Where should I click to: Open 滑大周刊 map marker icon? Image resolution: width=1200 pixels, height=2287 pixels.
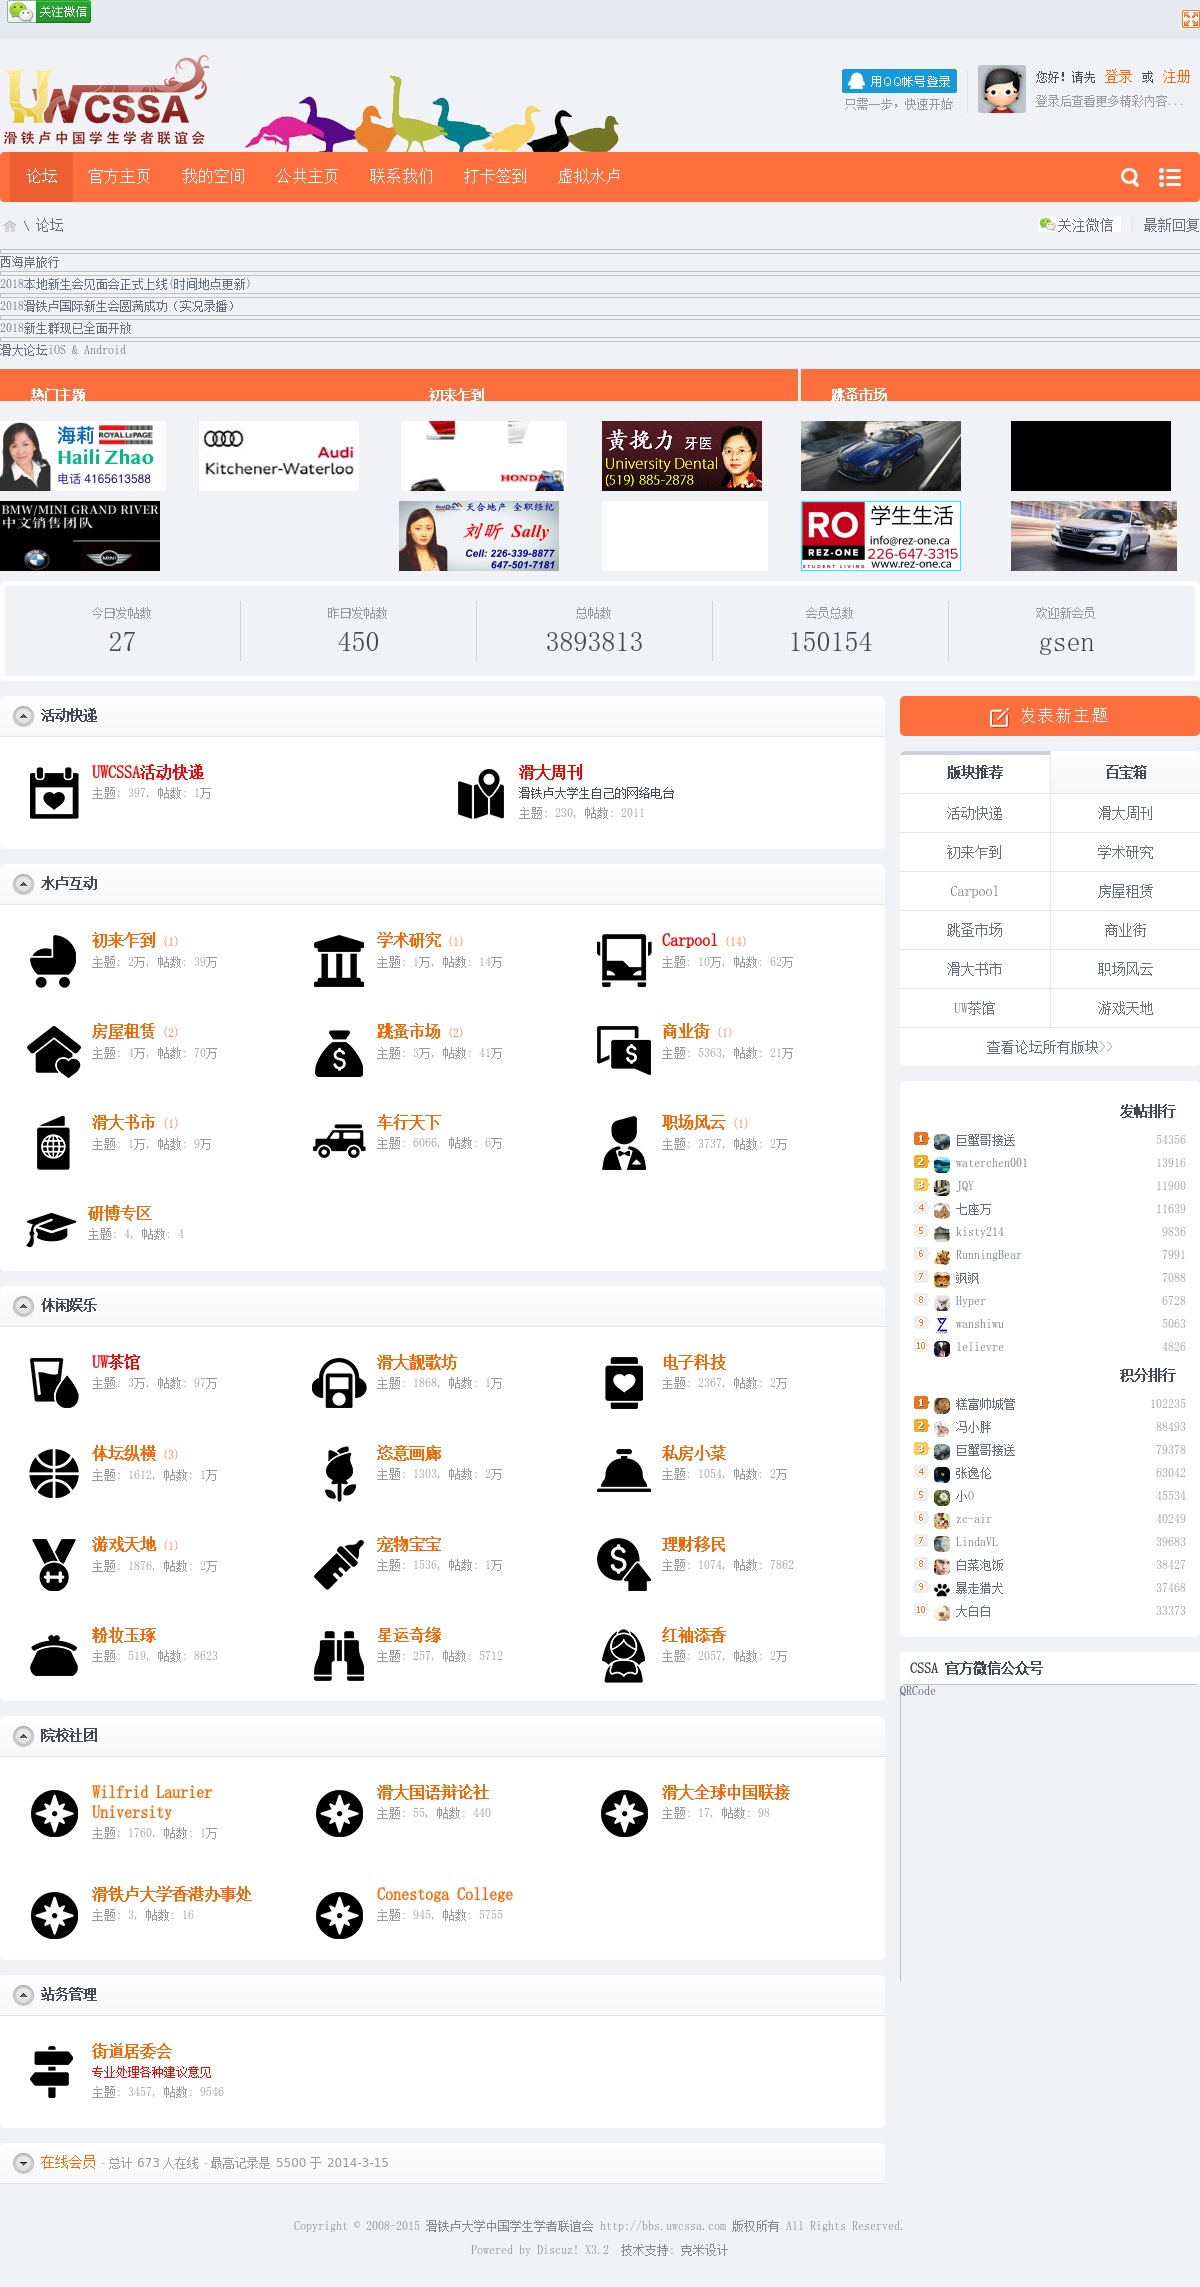pos(481,793)
